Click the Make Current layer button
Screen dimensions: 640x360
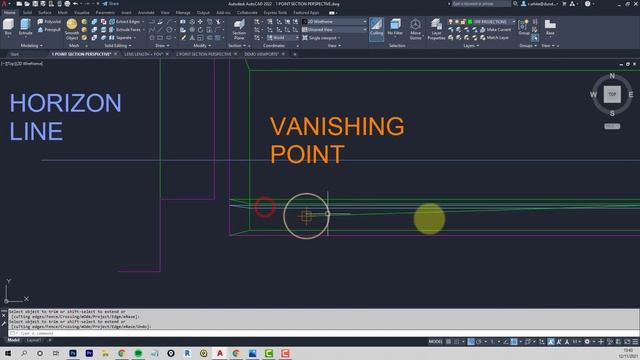(x=496, y=30)
